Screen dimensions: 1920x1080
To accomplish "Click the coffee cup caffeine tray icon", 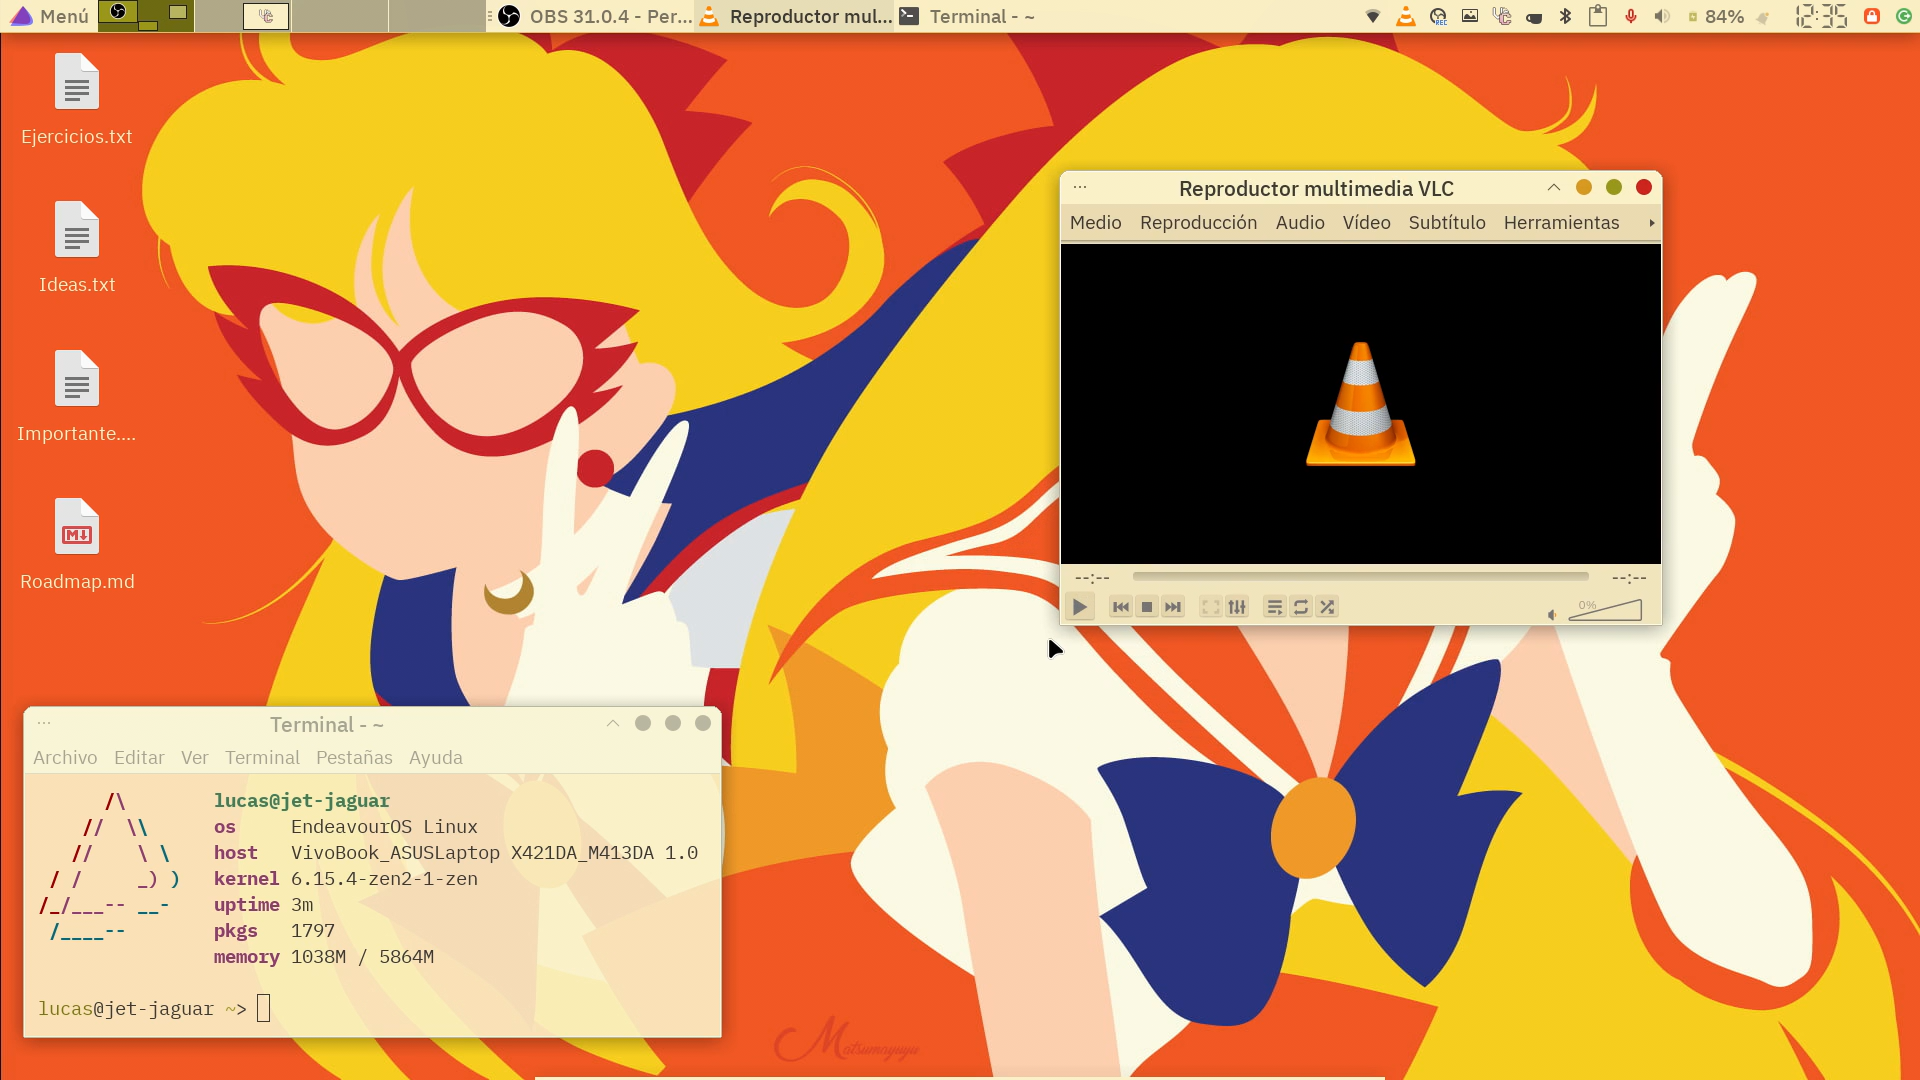I will [x=1534, y=16].
